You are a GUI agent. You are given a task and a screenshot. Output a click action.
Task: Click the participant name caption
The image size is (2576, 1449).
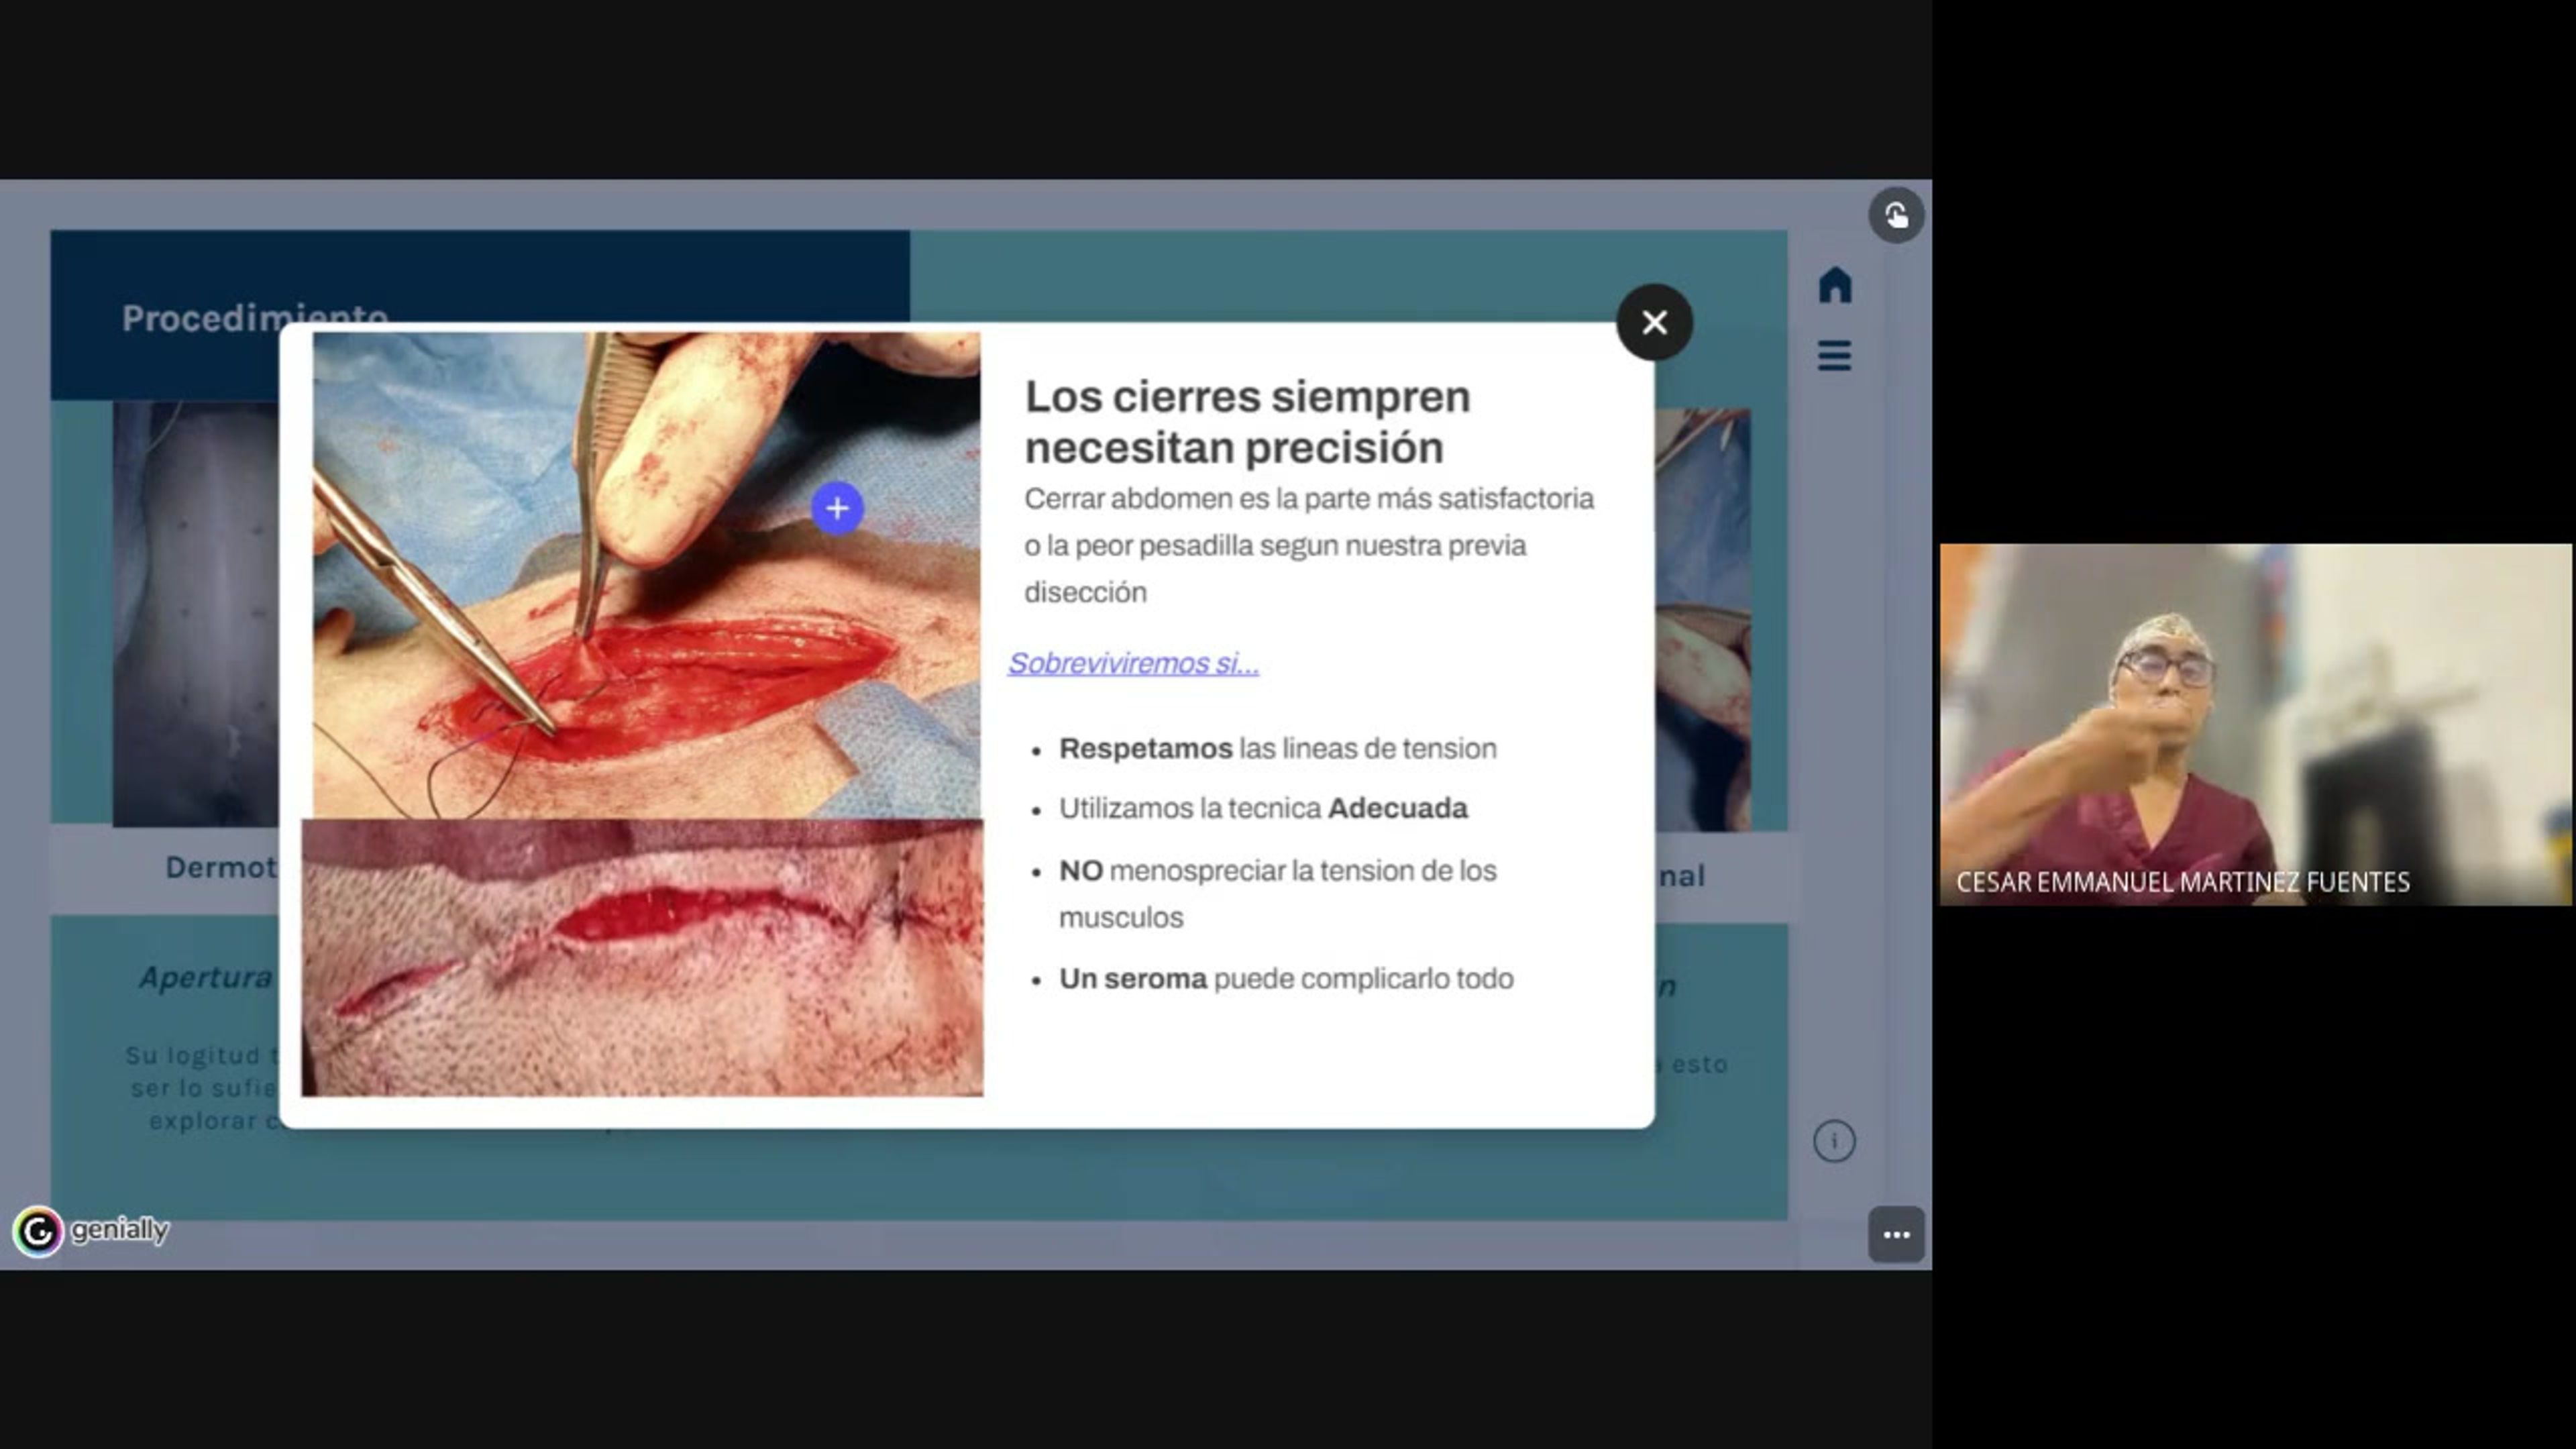click(x=2182, y=882)
